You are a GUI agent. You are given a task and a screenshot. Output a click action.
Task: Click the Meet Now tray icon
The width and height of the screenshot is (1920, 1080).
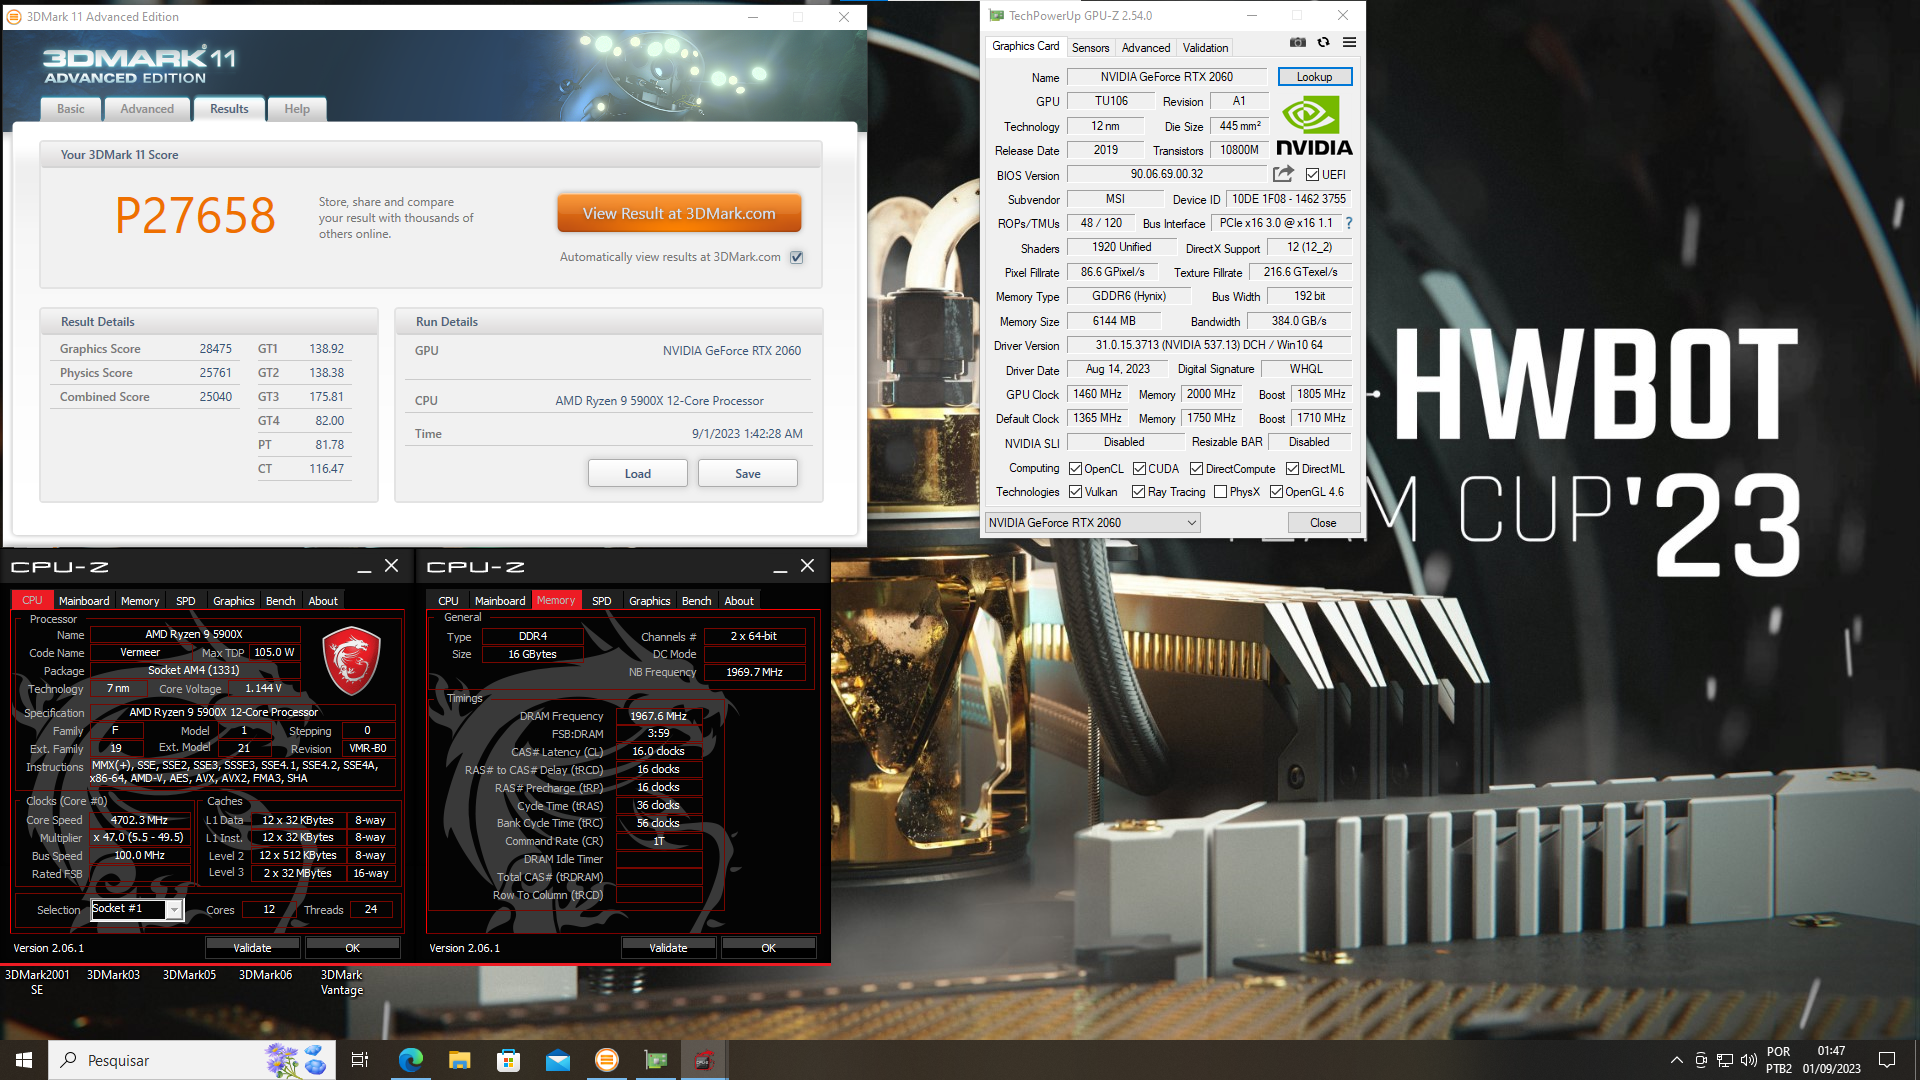tap(1701, 1060)
